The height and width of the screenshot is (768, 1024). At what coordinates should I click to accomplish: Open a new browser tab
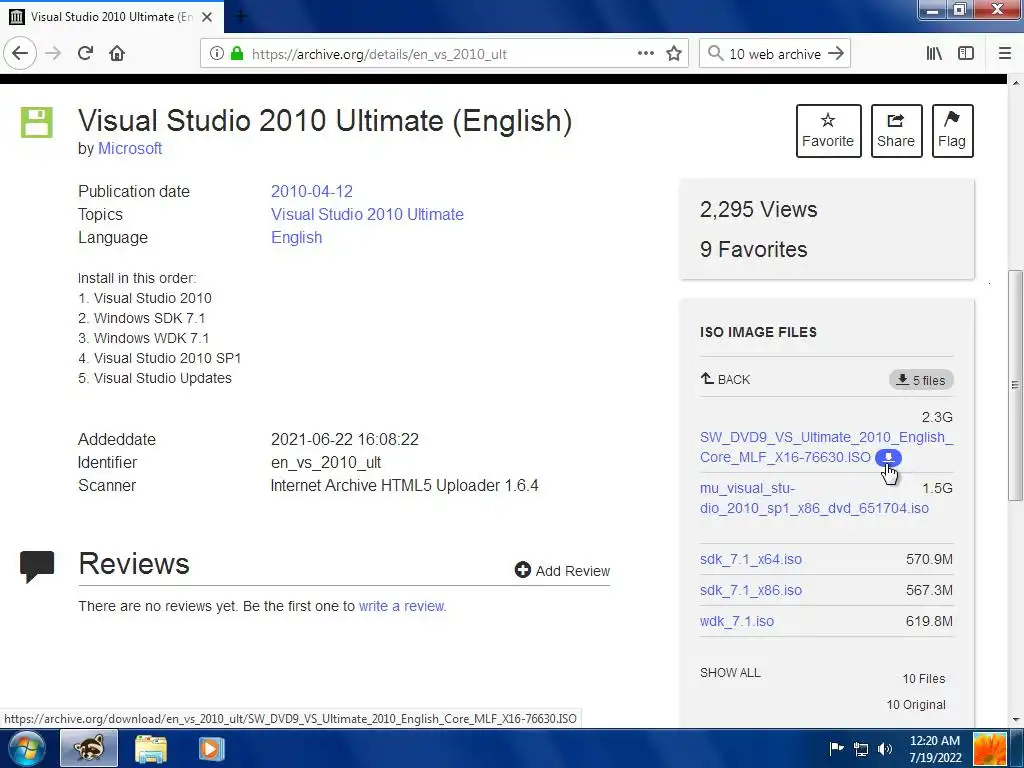pos(241,16)
